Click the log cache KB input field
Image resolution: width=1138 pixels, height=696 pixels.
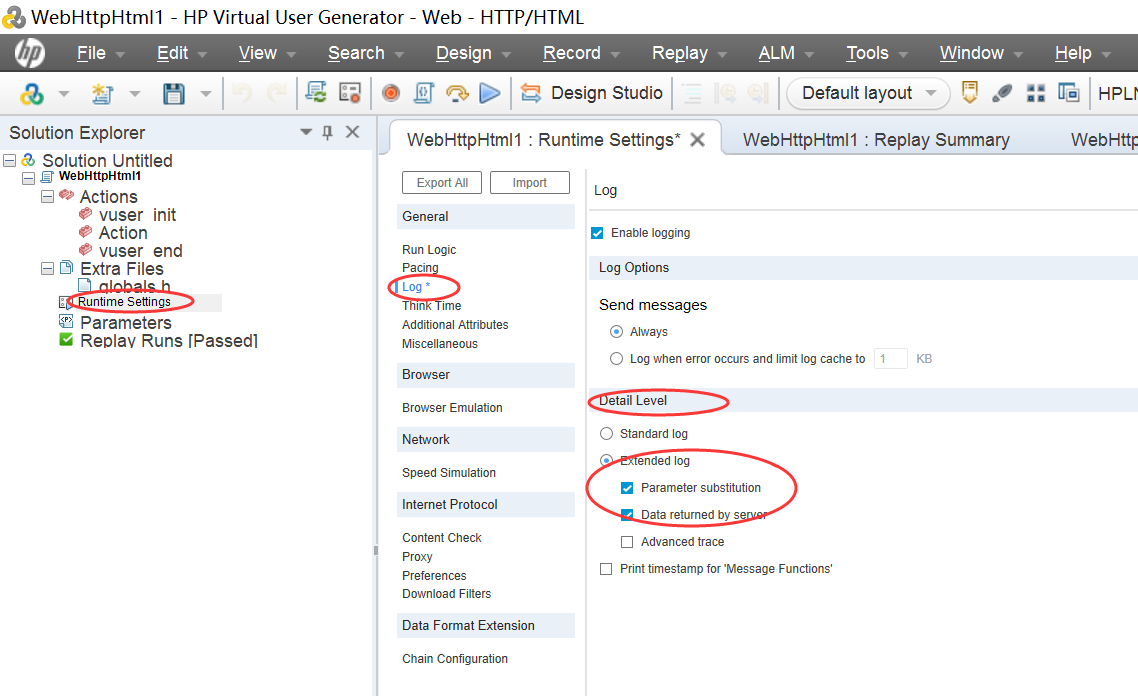click(x=891, y=359)
